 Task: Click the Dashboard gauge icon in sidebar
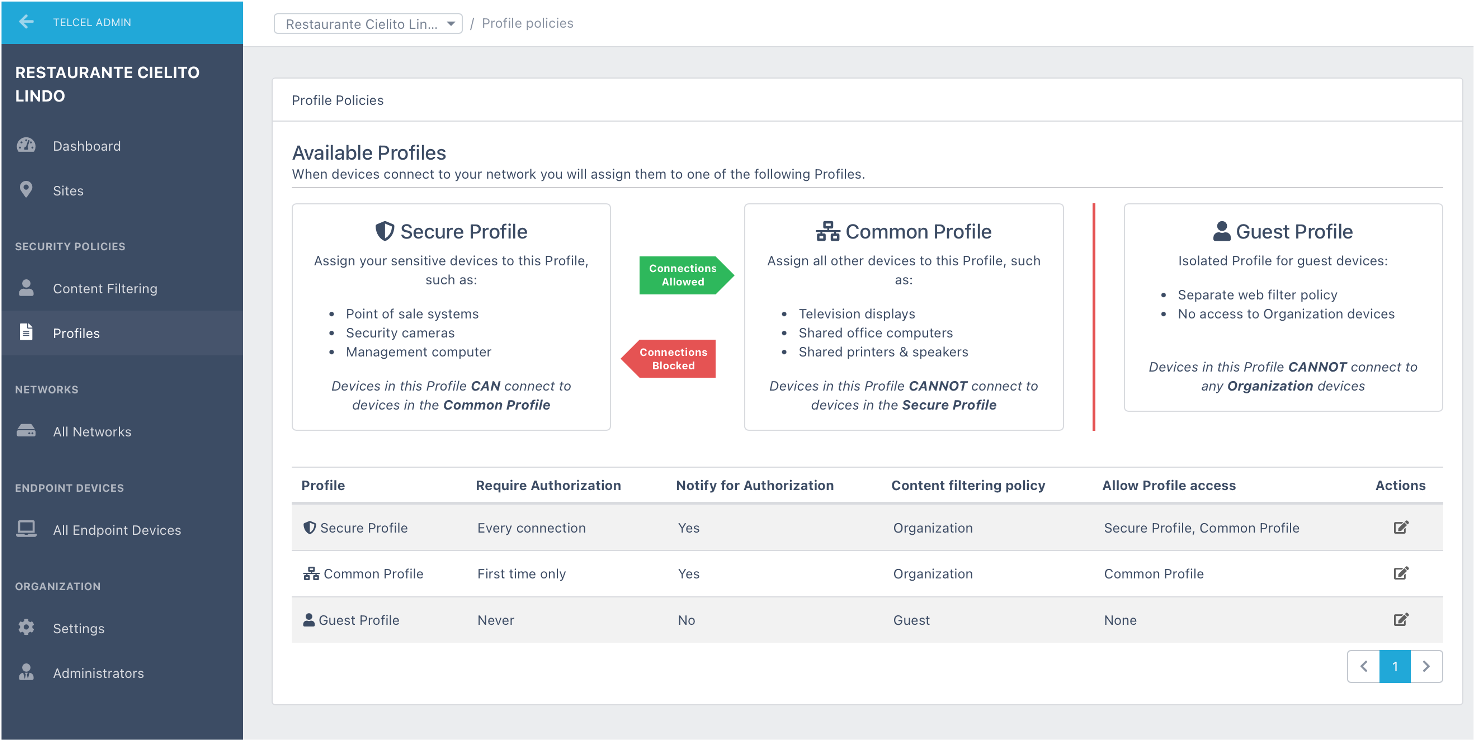27,145
